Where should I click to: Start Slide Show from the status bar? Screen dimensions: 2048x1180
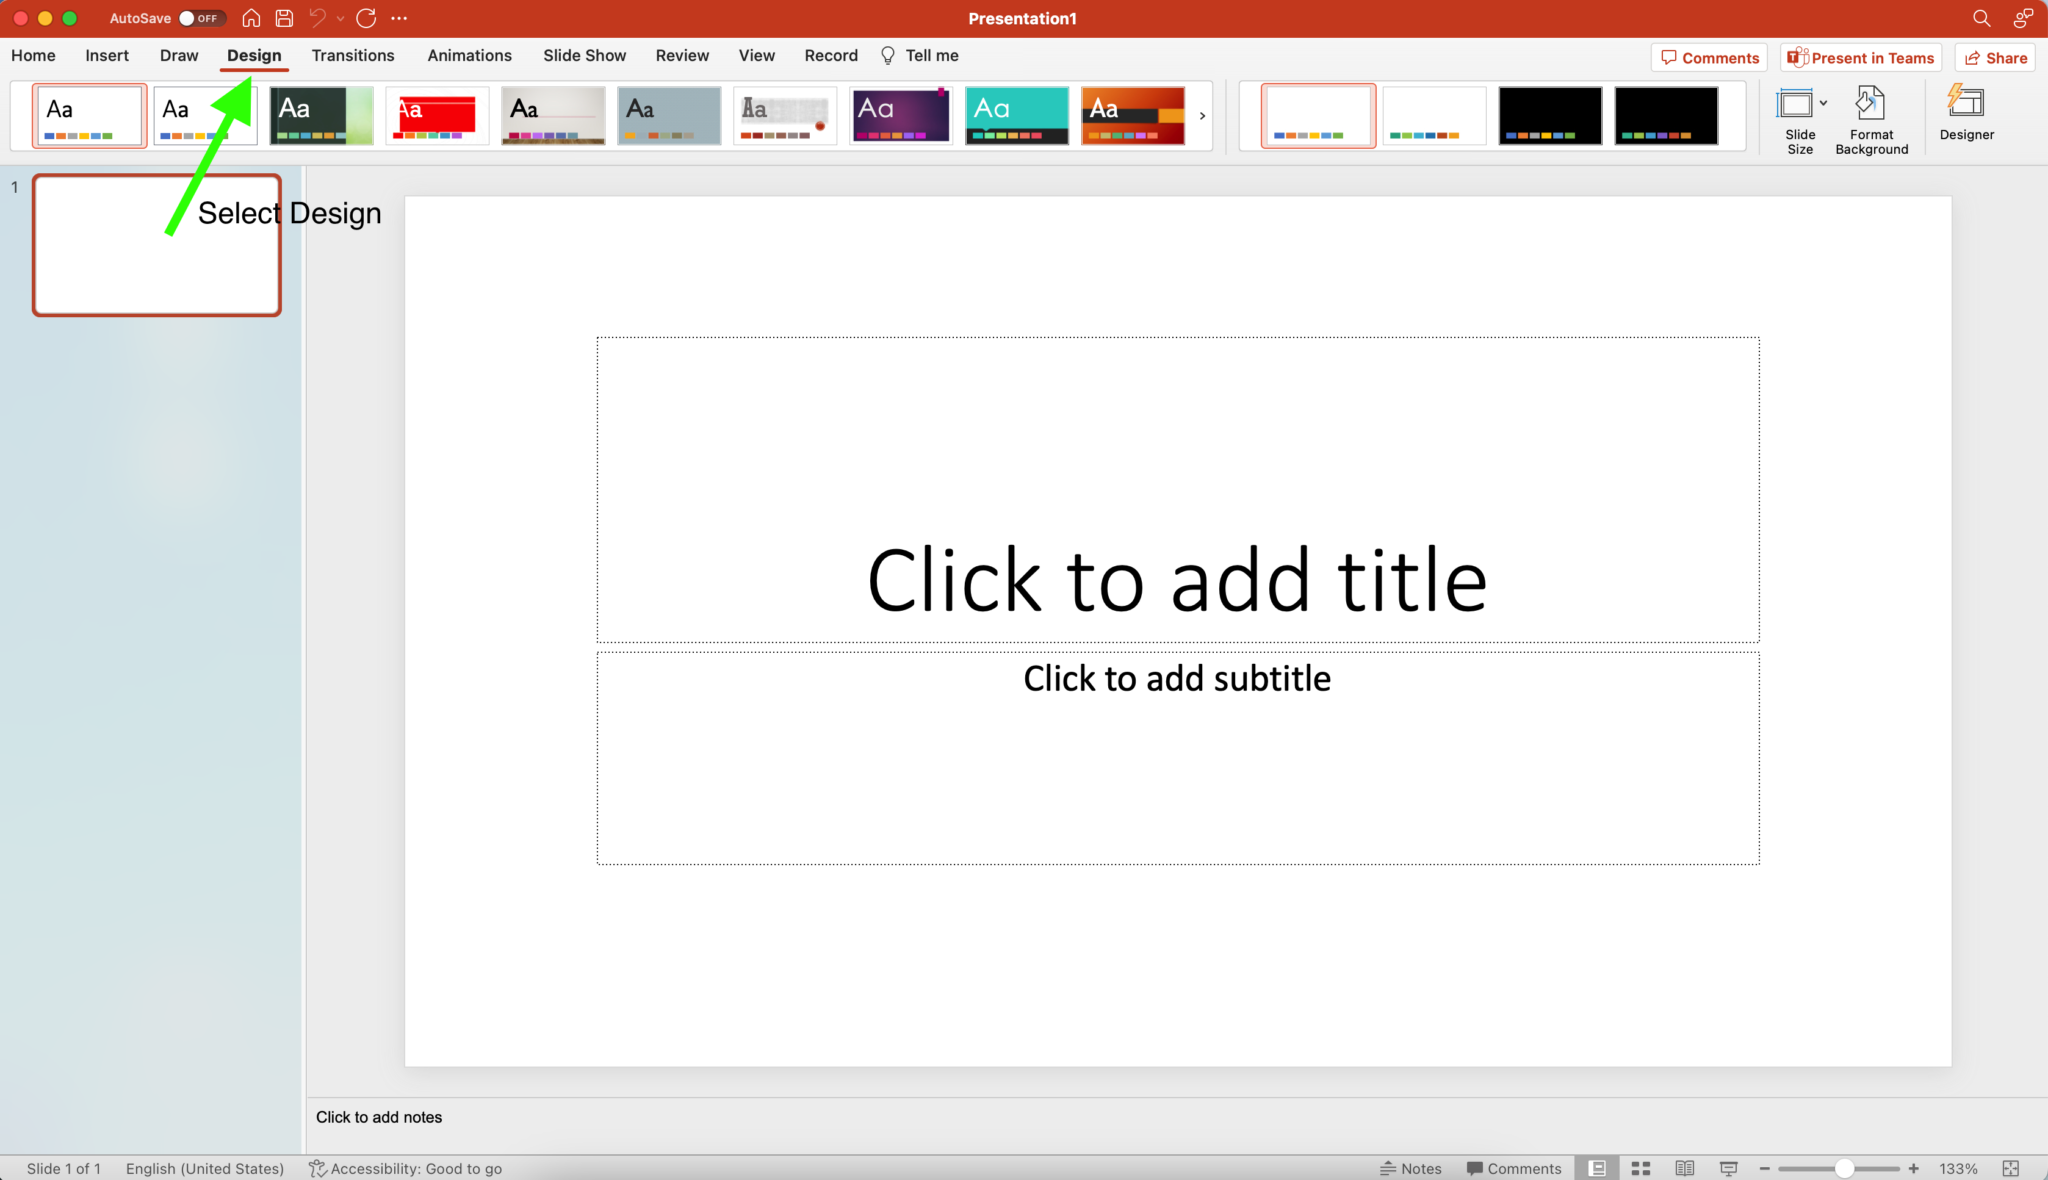1727,1167
